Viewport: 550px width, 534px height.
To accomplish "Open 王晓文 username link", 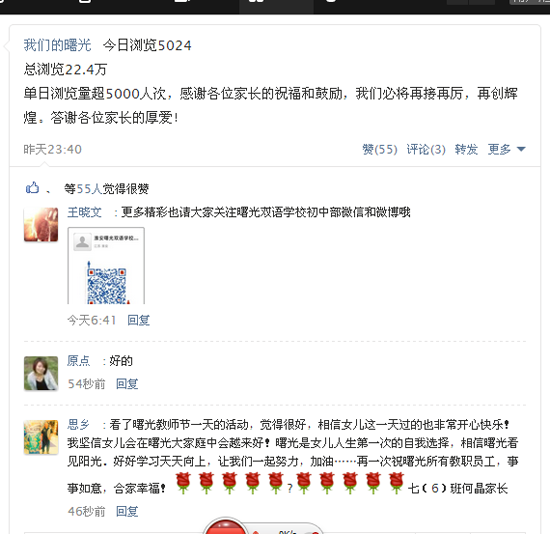I will tap(85, 212).
